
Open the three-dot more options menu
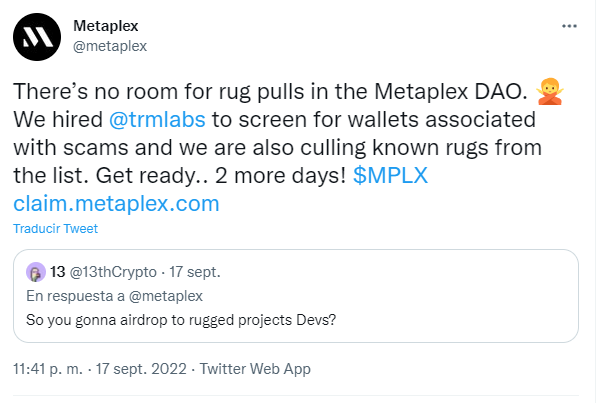point(571,23)
